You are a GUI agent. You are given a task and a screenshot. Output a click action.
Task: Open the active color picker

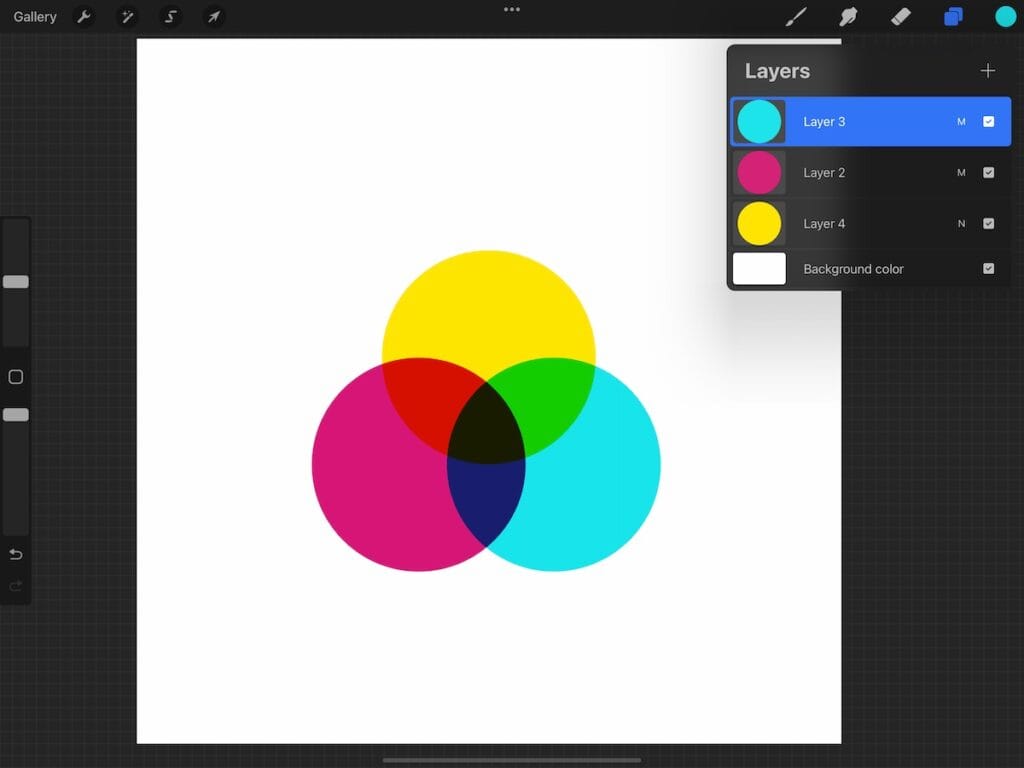1005,16
